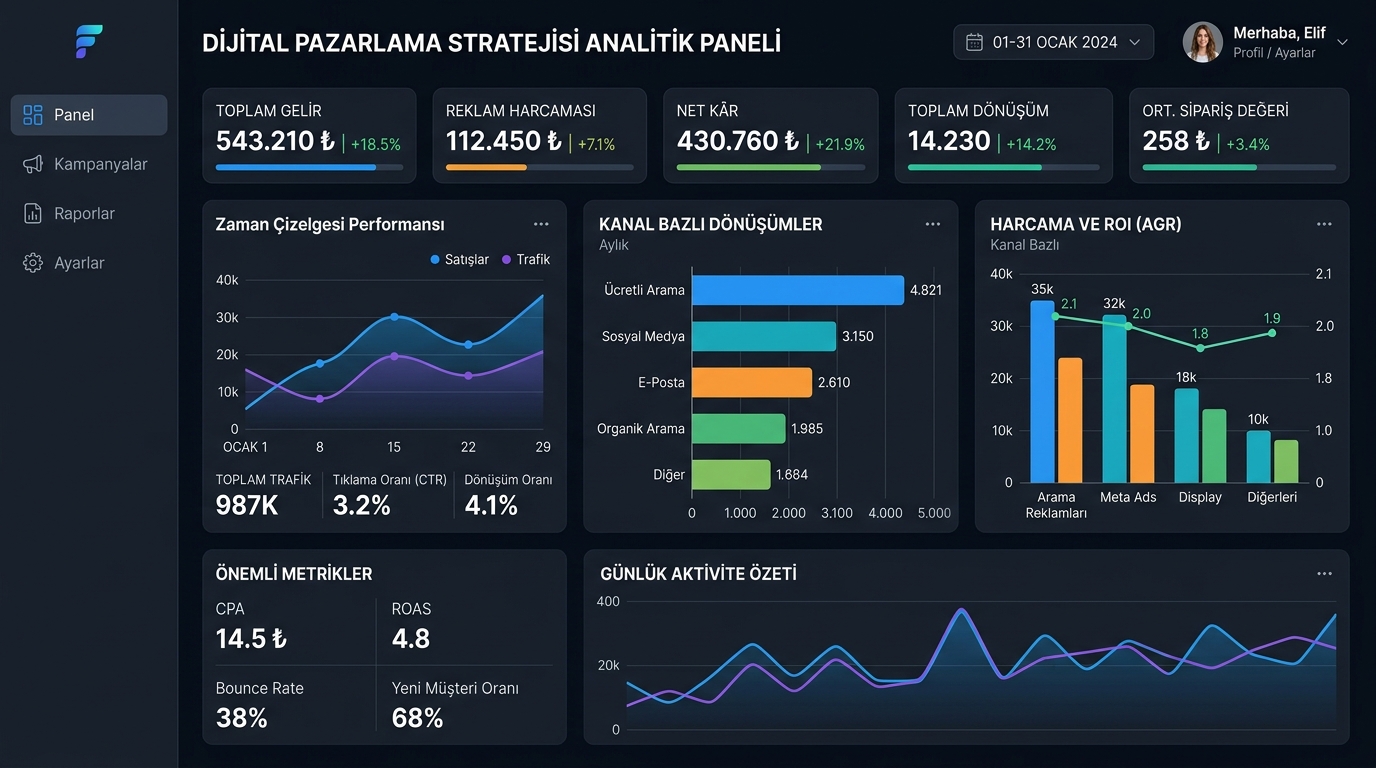Click the 32k Meta Ads blue column
Image resolution: width=1376 pixels, height=768 pixels.
(1115, 399)
